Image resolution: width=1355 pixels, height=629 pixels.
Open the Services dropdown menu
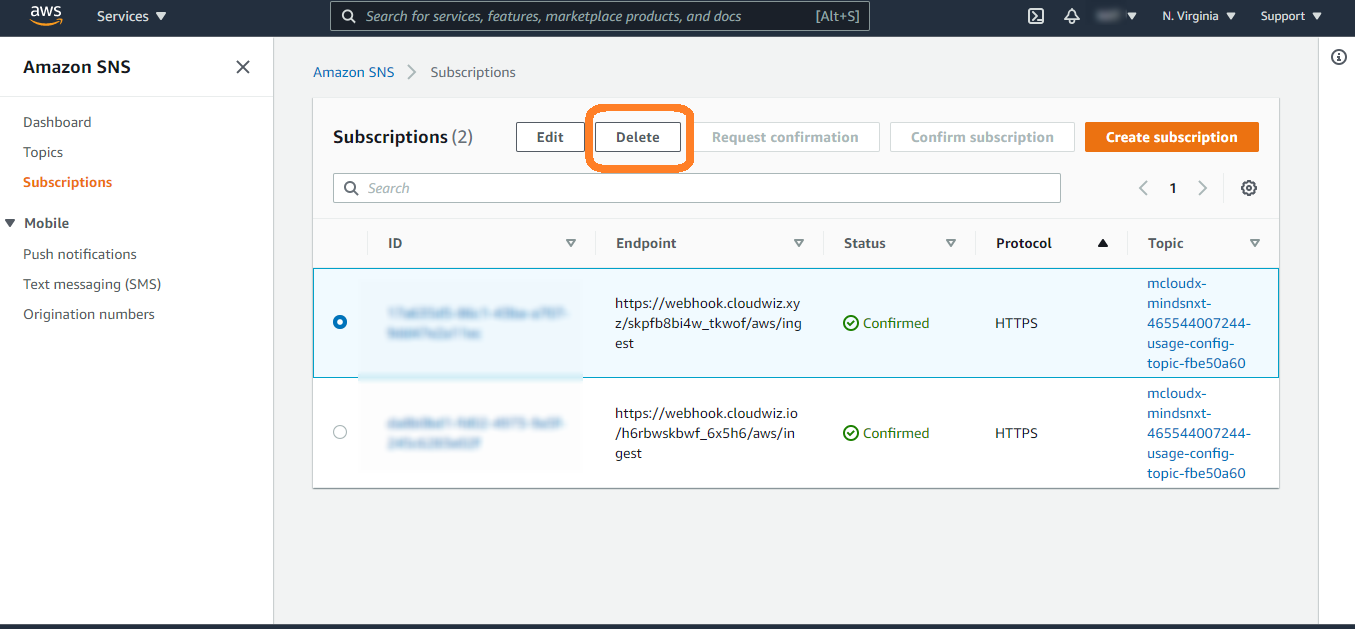pyautogui.click(x=132, y=16)
